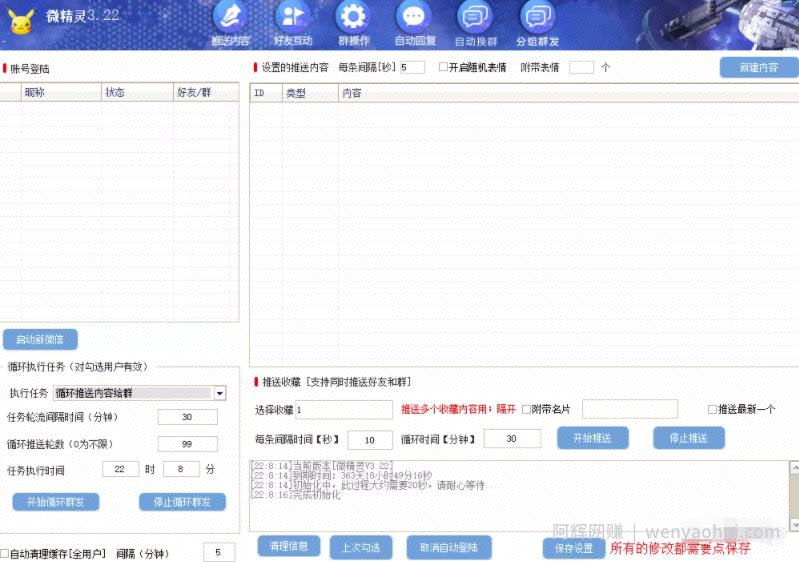This screenshot has width=799, height=562.
Task: Click the 取消自动登陆 button
Action: (449, 547)
